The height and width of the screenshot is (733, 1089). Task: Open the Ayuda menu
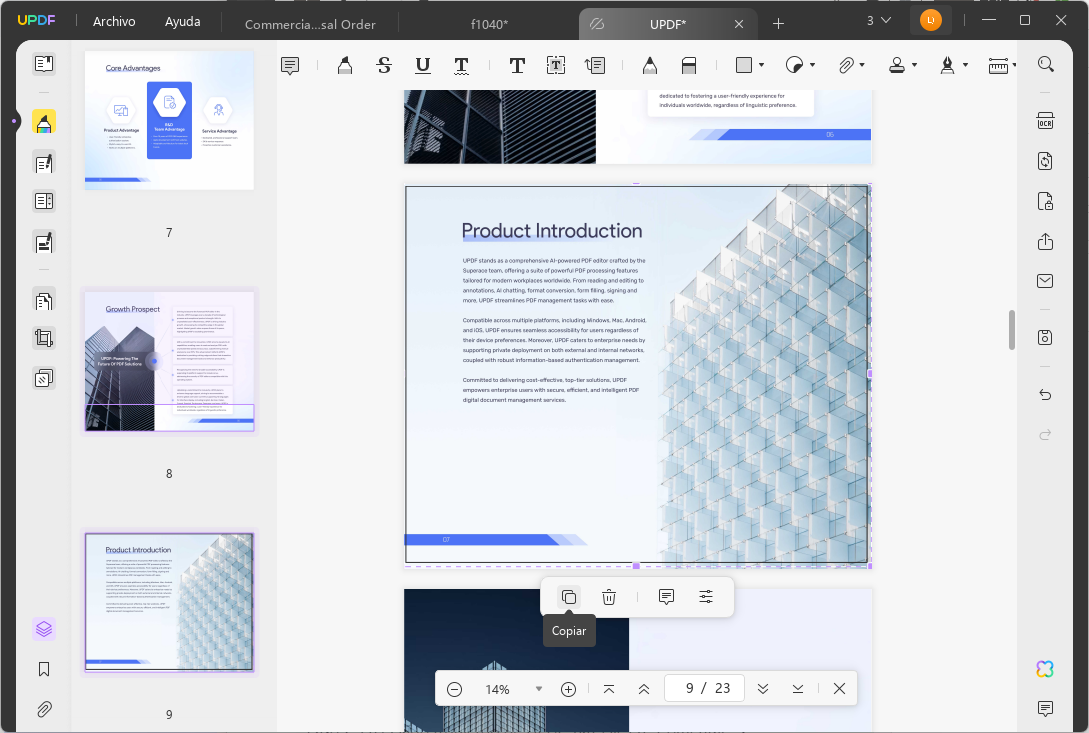[x=182, y=20]
